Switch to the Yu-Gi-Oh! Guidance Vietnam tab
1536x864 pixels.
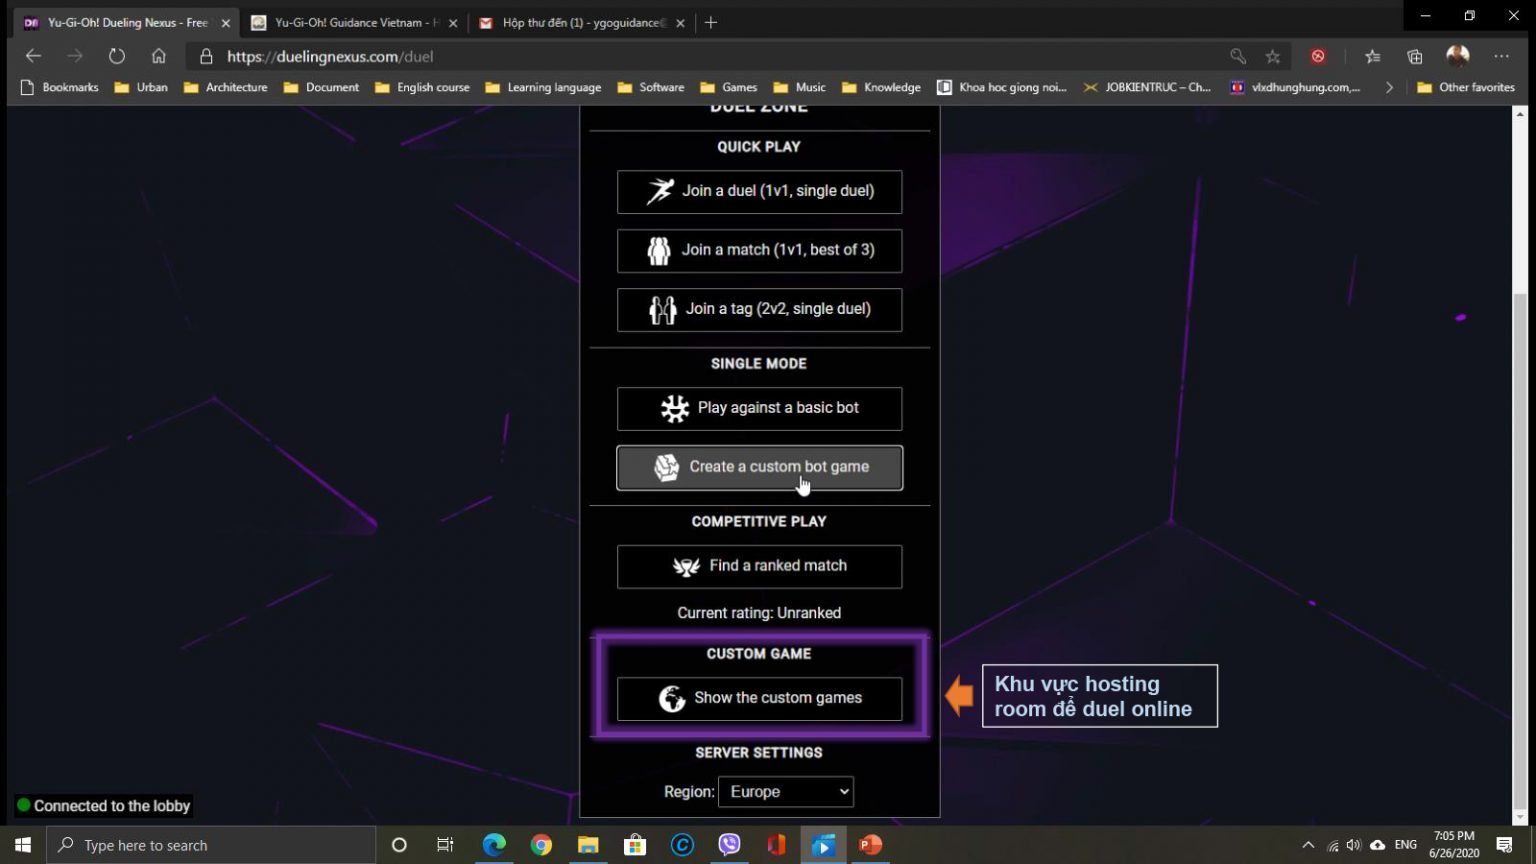click(350, 22)
